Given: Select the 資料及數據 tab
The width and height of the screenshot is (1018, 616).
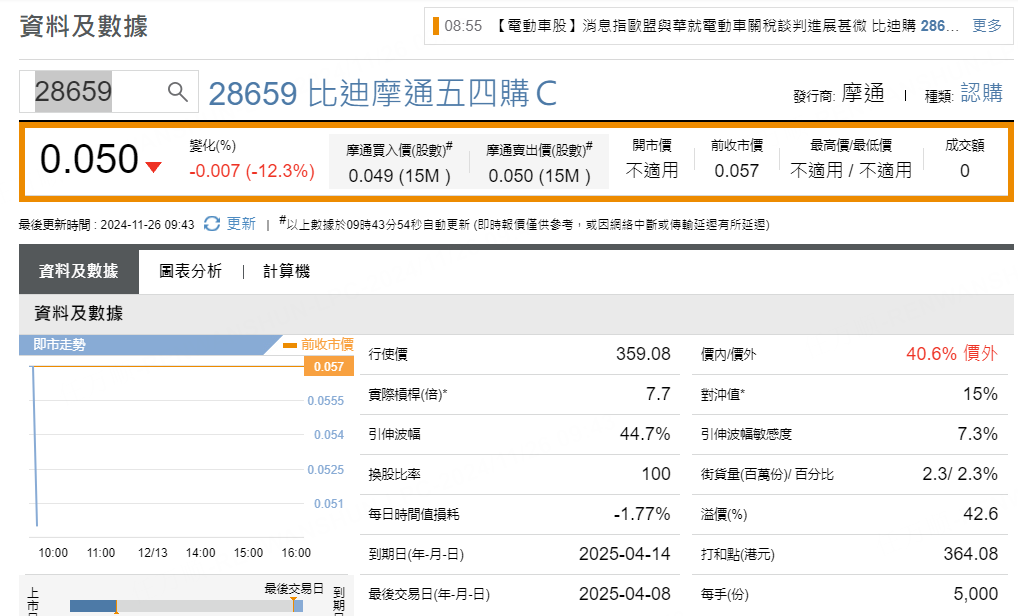Looking at the screenshot, I should coord(79,271).
